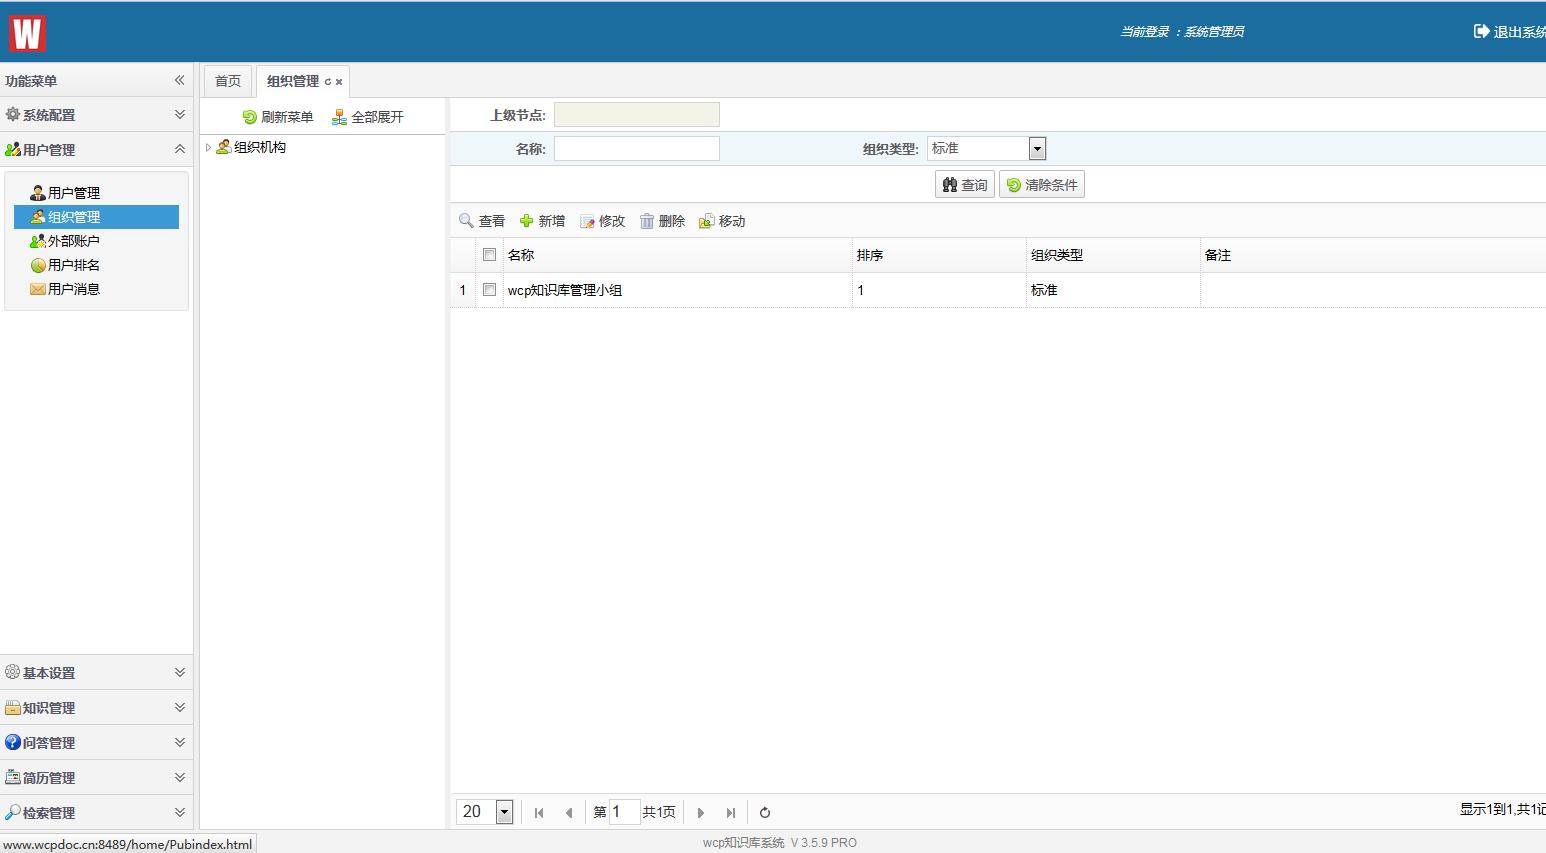Viewport: 1546px width, 853px height.
Task: Click the refresh menu button
Action: coord(278,117)
